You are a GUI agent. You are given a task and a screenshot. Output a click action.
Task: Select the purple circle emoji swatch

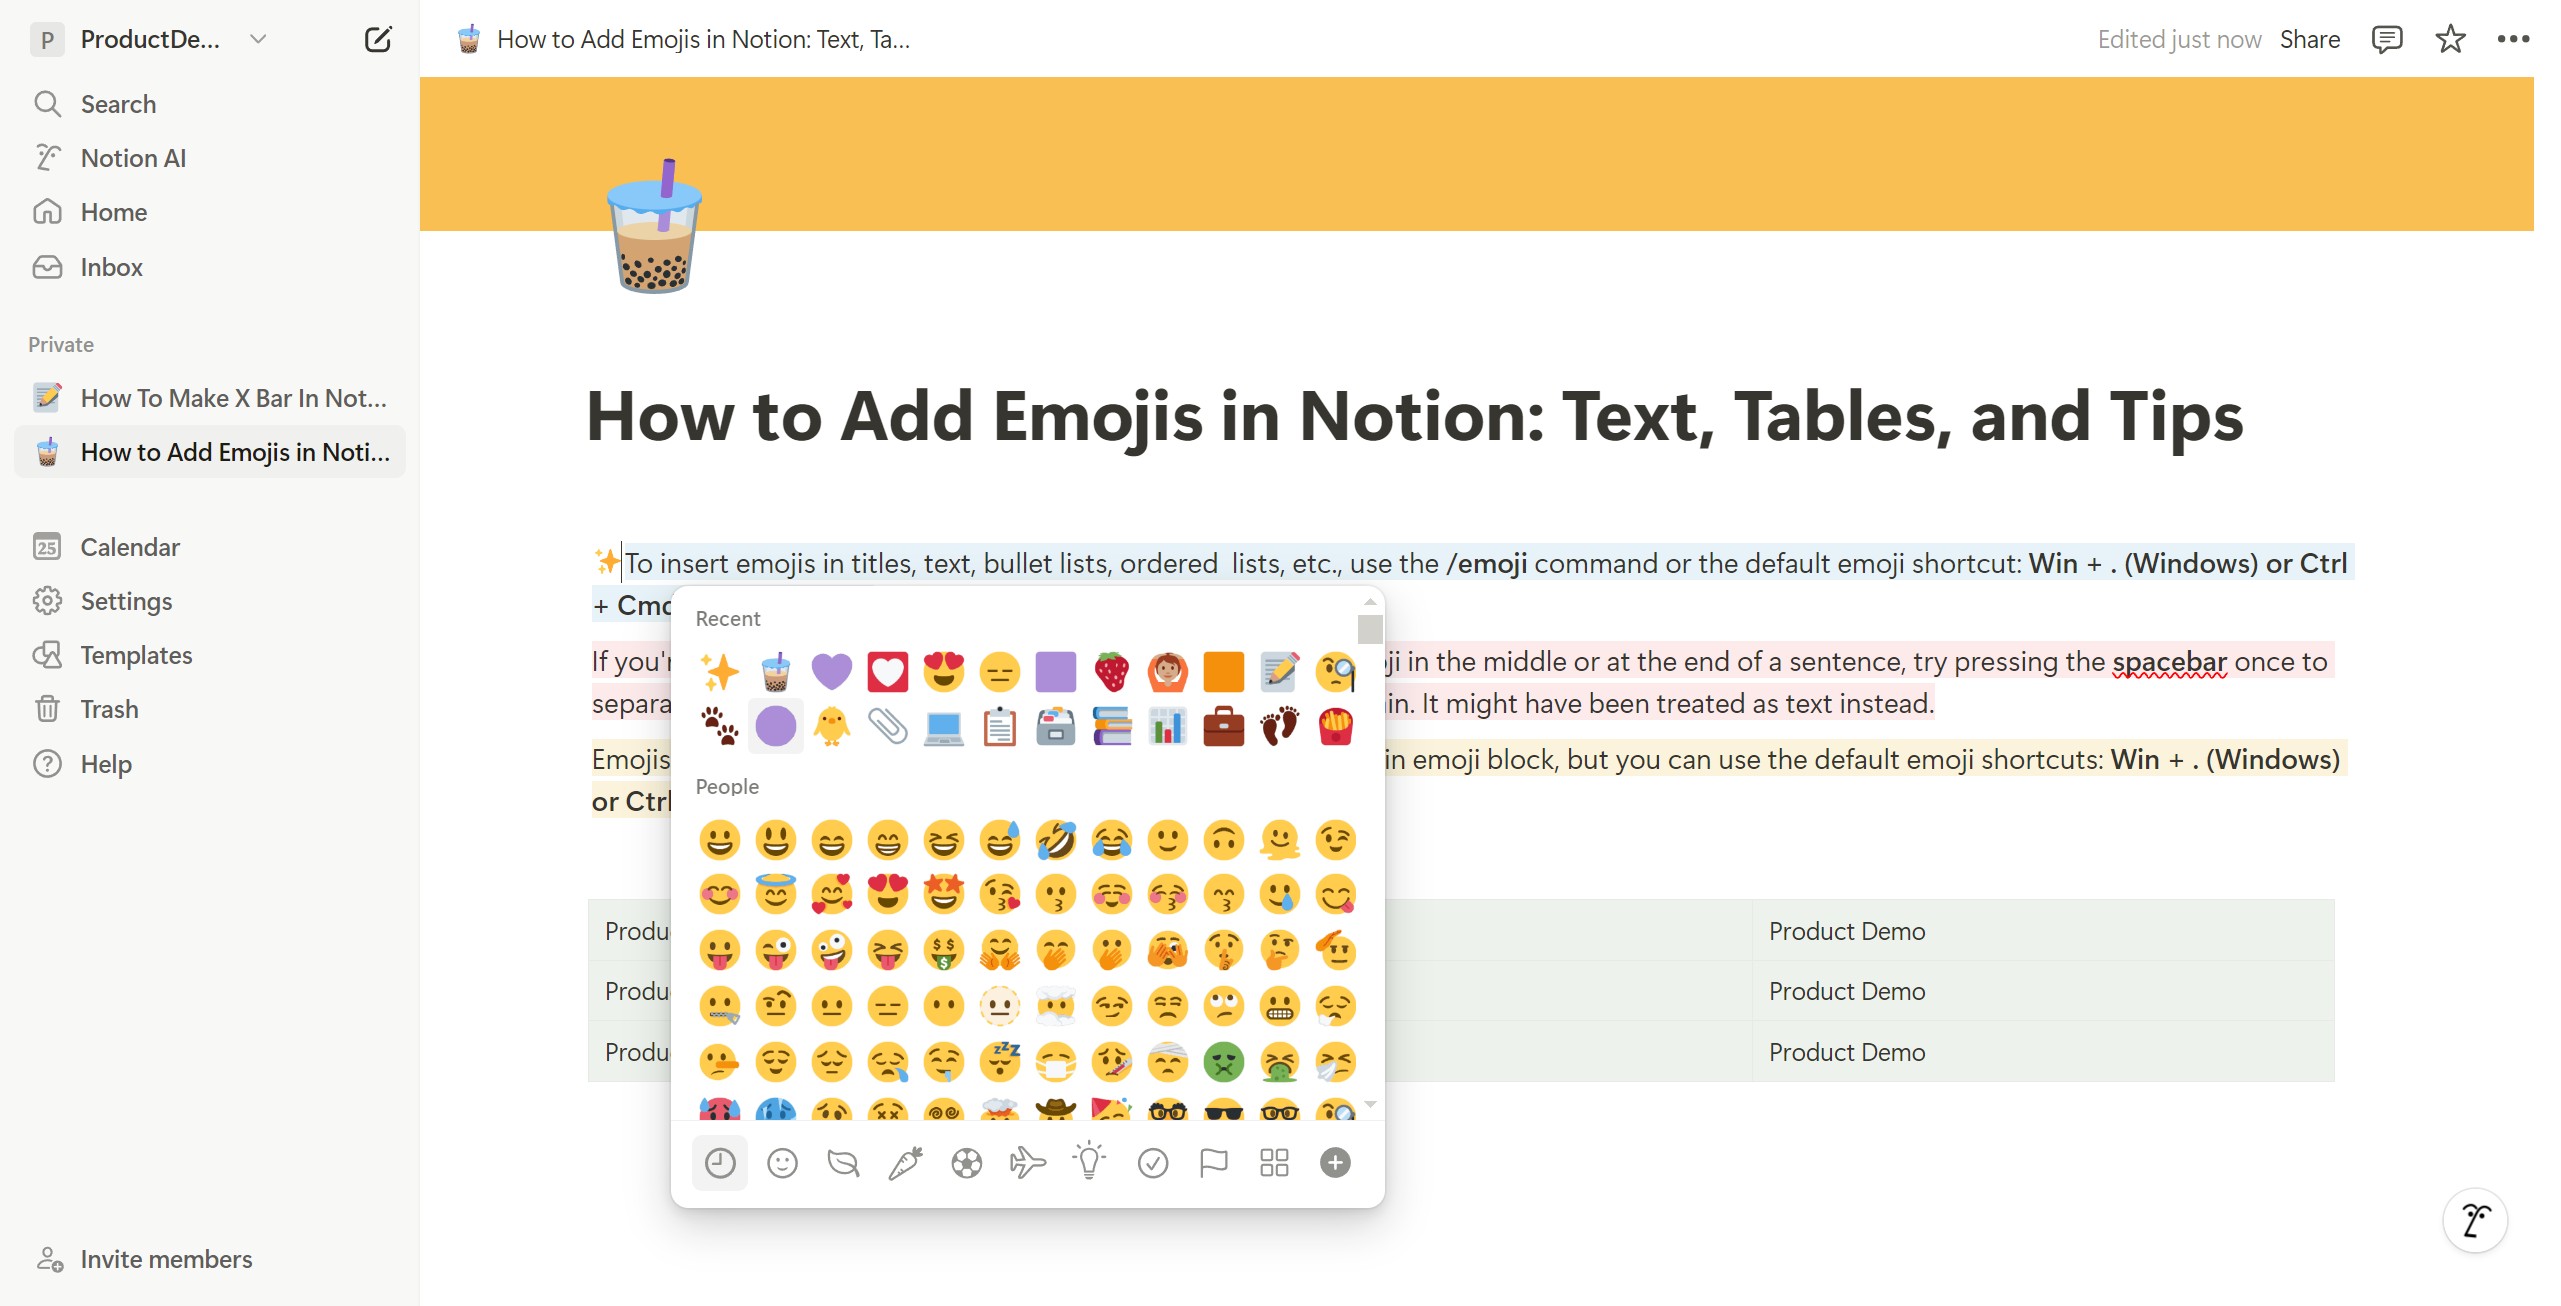point(775,727)
